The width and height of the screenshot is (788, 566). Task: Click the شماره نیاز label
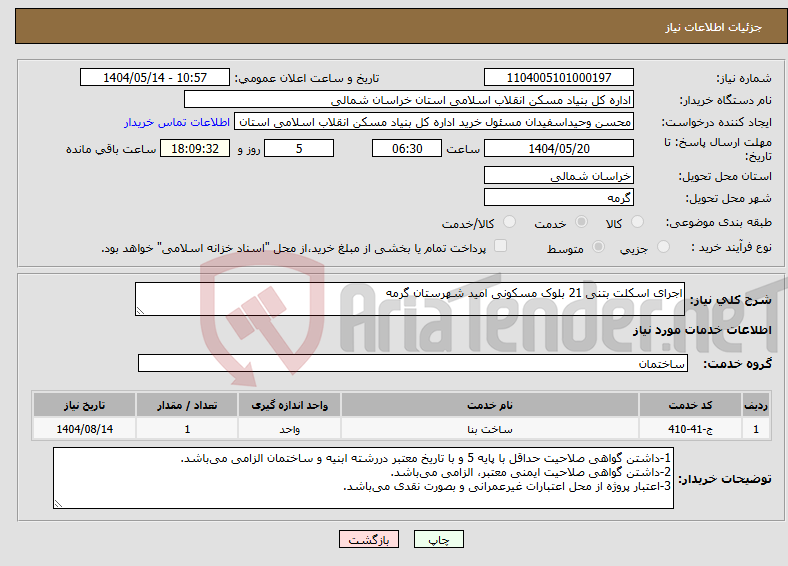click(744, 78)
